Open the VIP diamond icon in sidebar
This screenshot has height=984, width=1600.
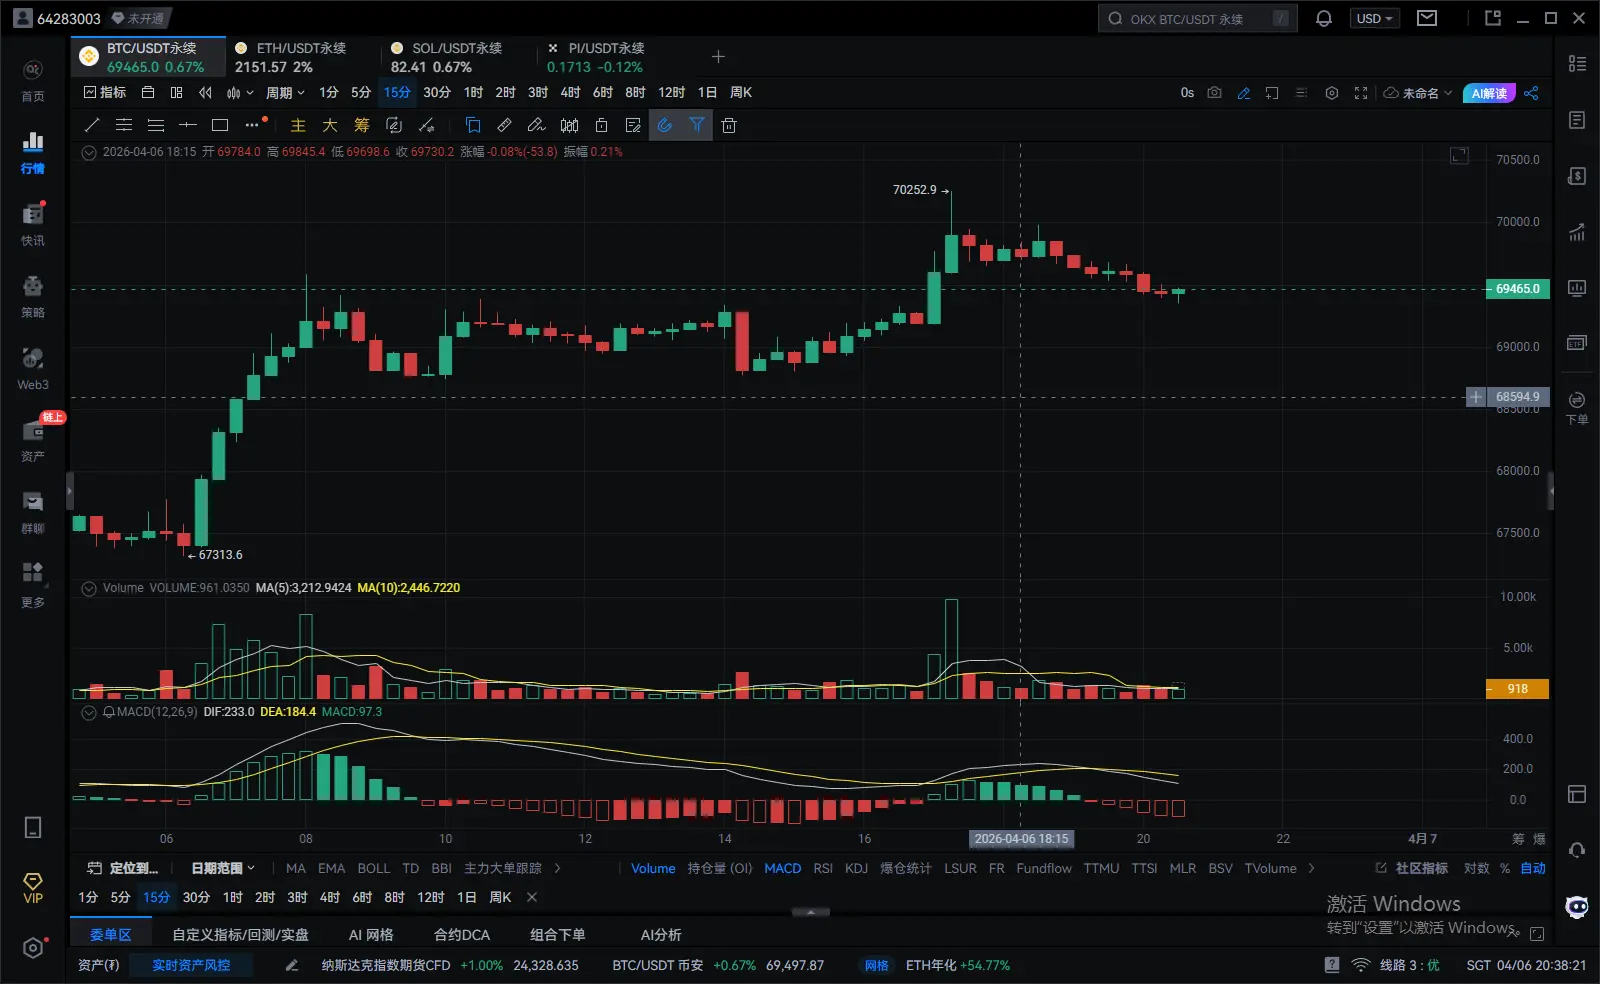point(33,887)
